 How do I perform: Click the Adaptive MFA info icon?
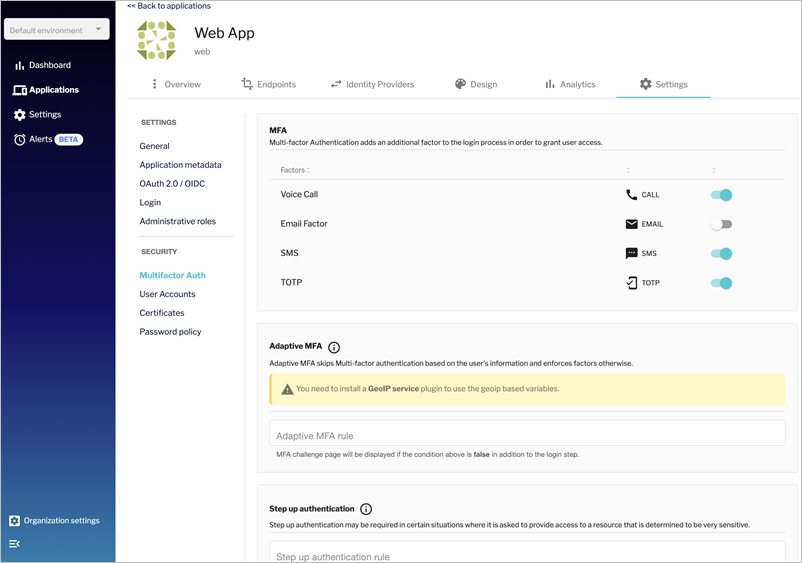(334, 347)
